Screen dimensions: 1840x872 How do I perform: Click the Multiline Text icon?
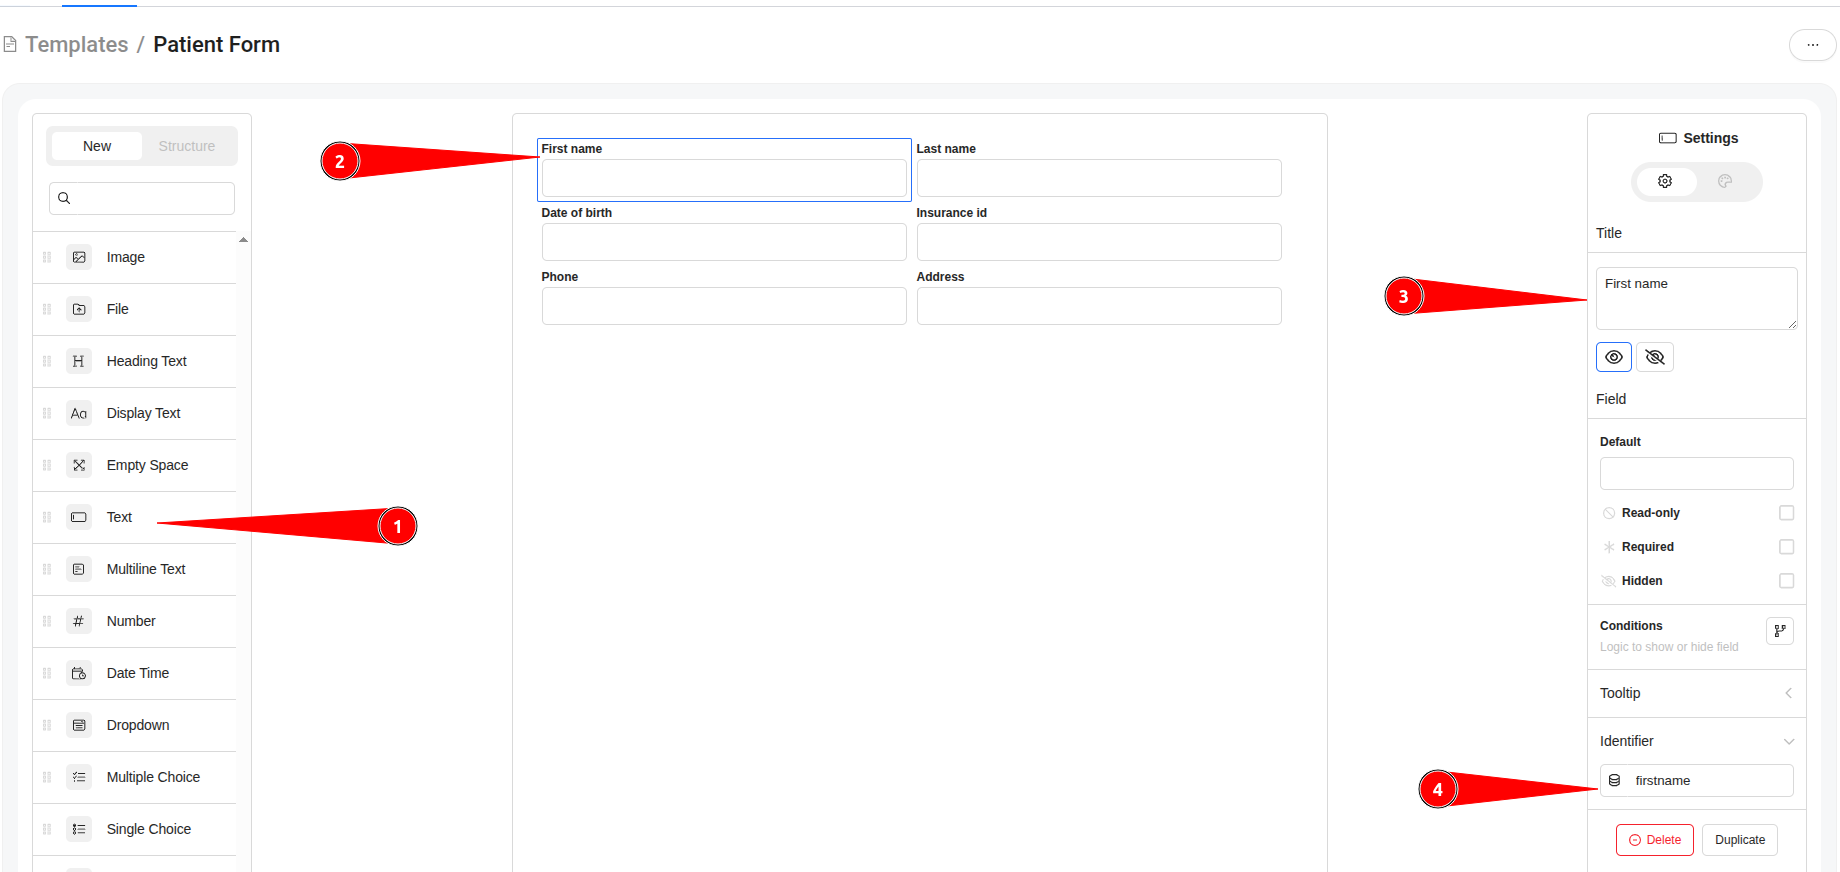click(79, 569)
